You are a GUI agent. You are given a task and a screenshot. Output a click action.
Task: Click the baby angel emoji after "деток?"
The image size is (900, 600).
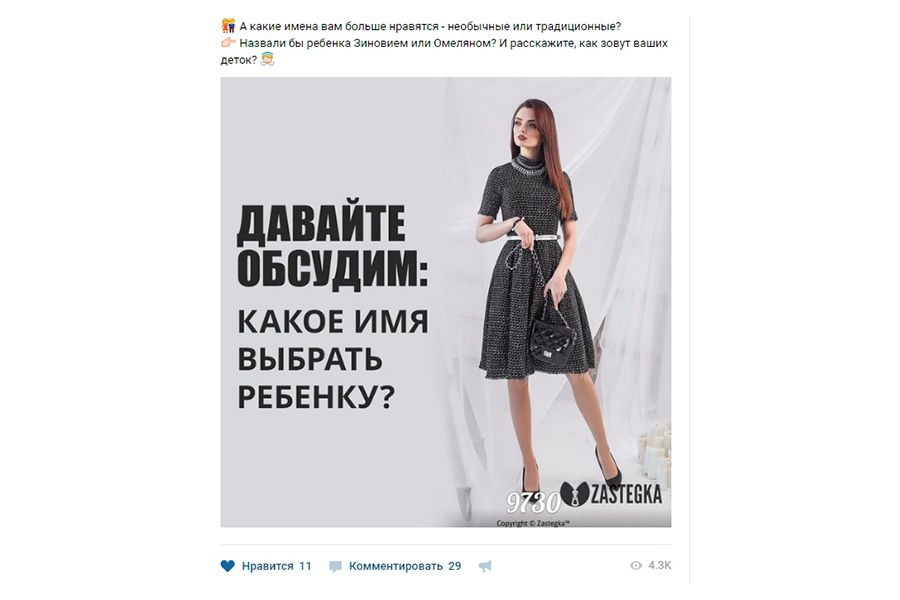point(267,59)
